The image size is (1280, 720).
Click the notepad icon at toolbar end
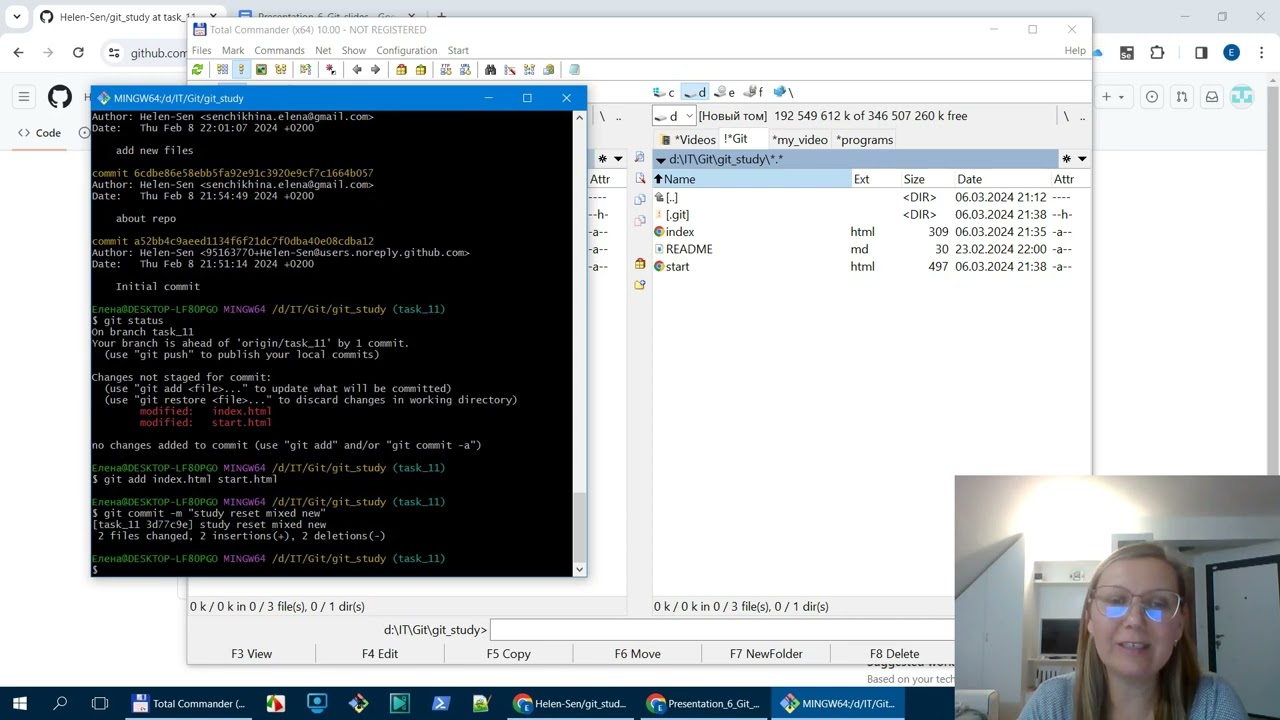574,70
